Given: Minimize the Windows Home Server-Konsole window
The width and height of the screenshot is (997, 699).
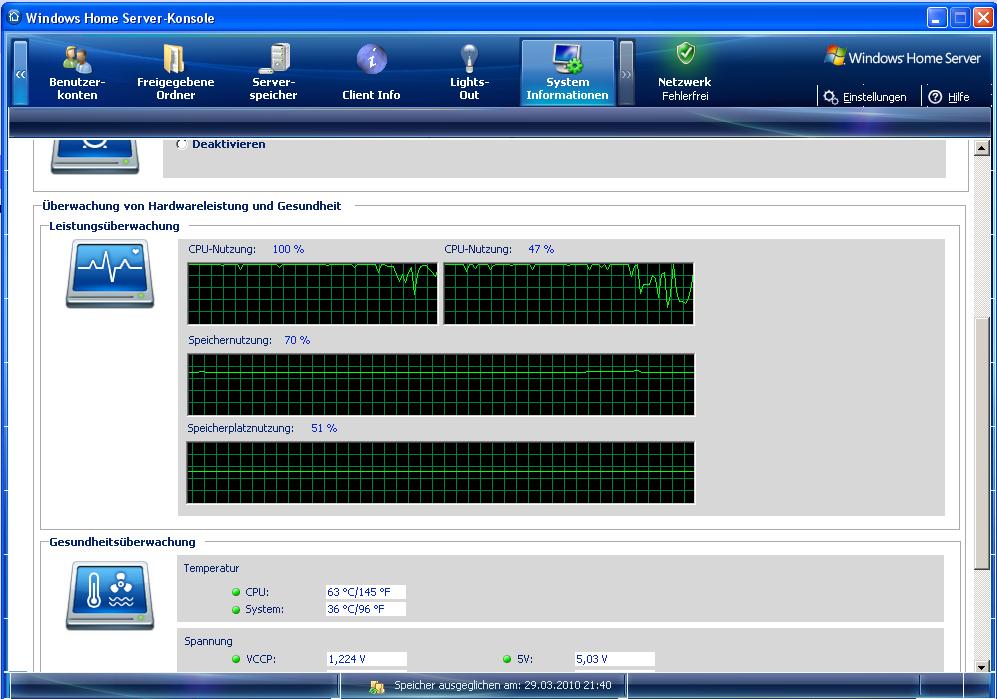Looking at the screenshot, I should tap(937, 18).
